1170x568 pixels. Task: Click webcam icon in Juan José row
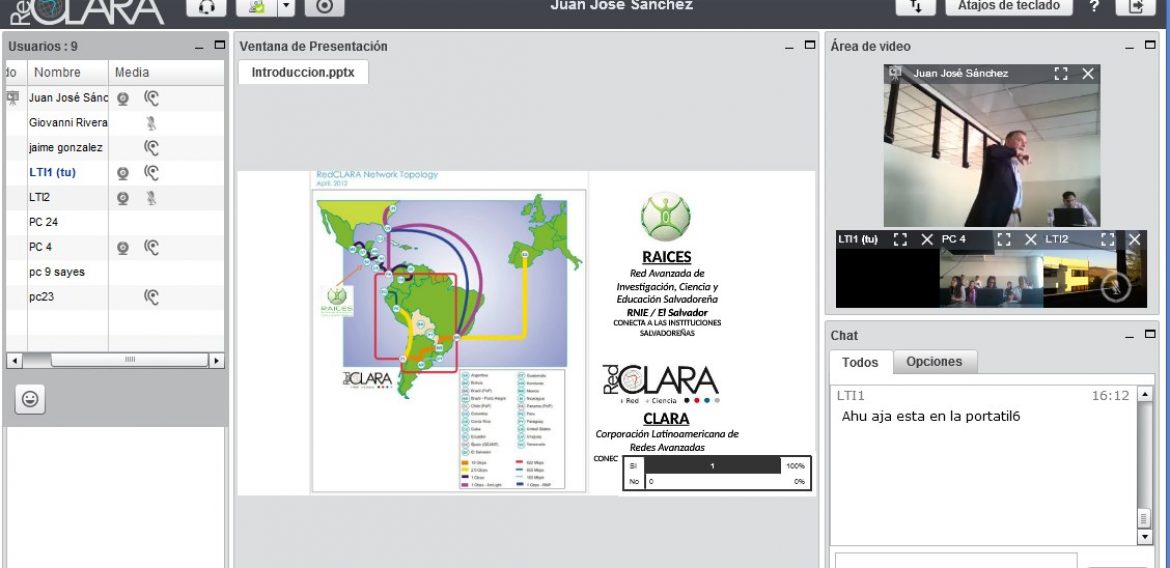[122, 98]
